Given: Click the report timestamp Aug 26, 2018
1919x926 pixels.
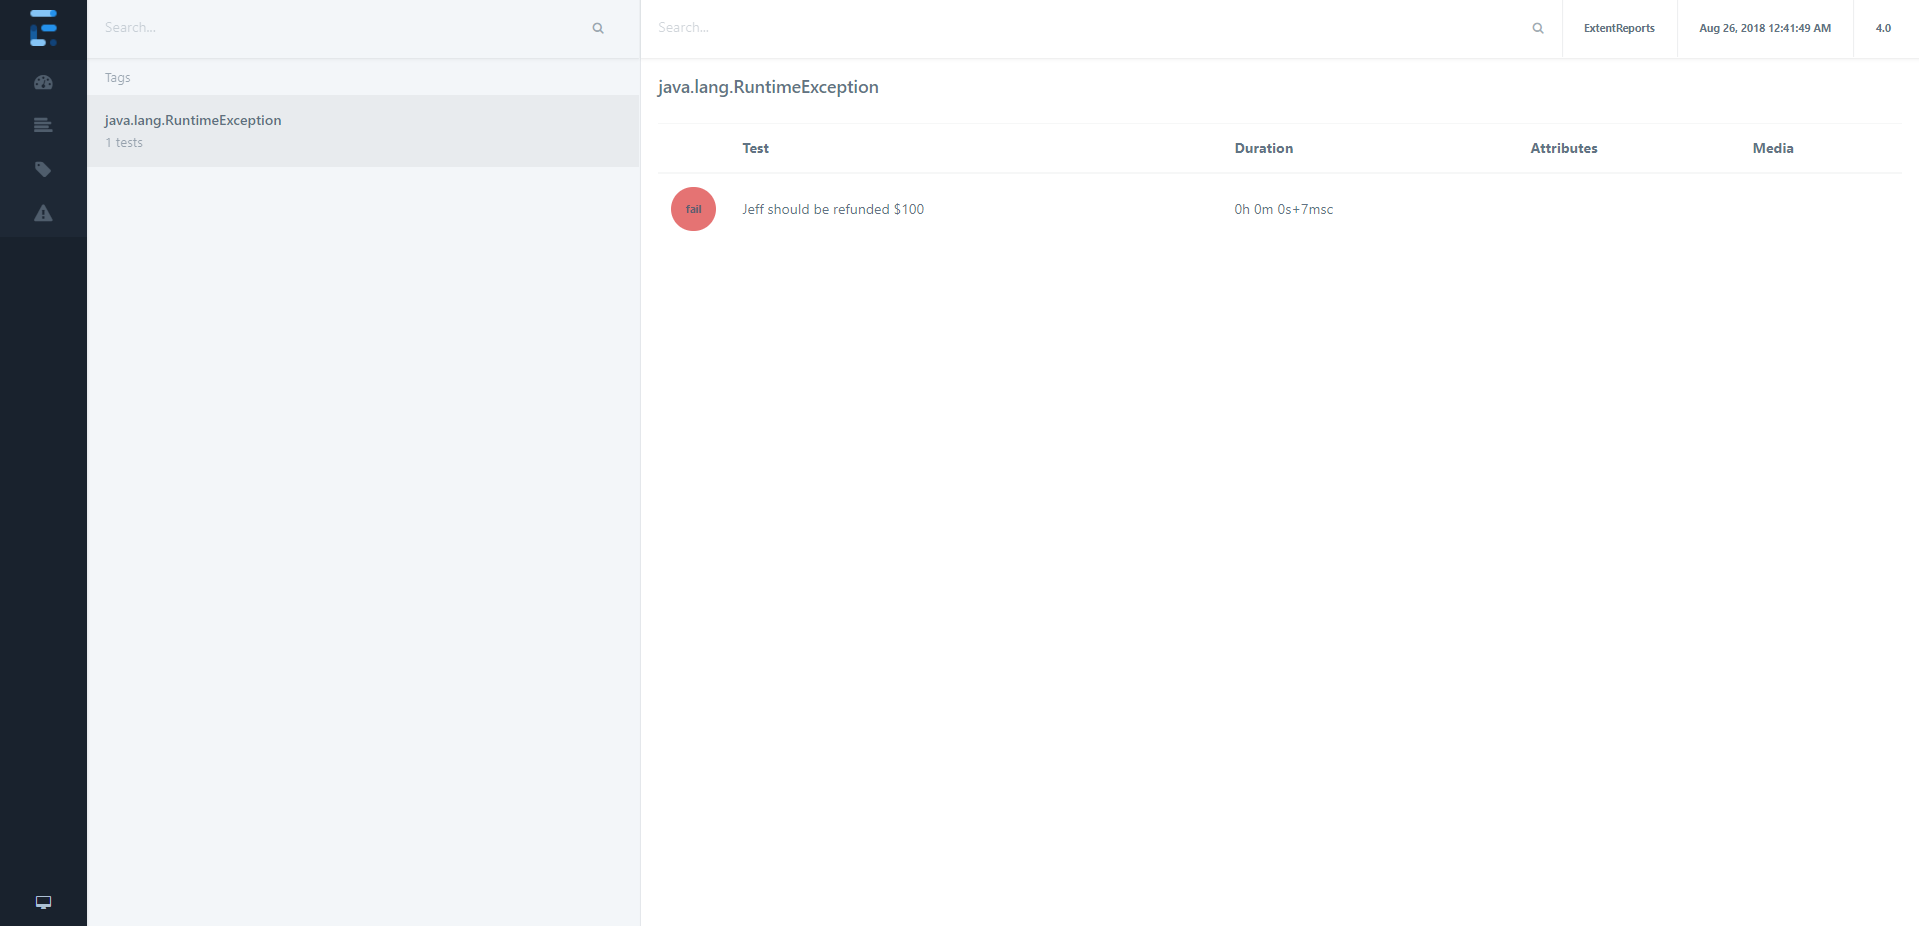Looking at the screenshot, I should click(x=1764, y=28).
